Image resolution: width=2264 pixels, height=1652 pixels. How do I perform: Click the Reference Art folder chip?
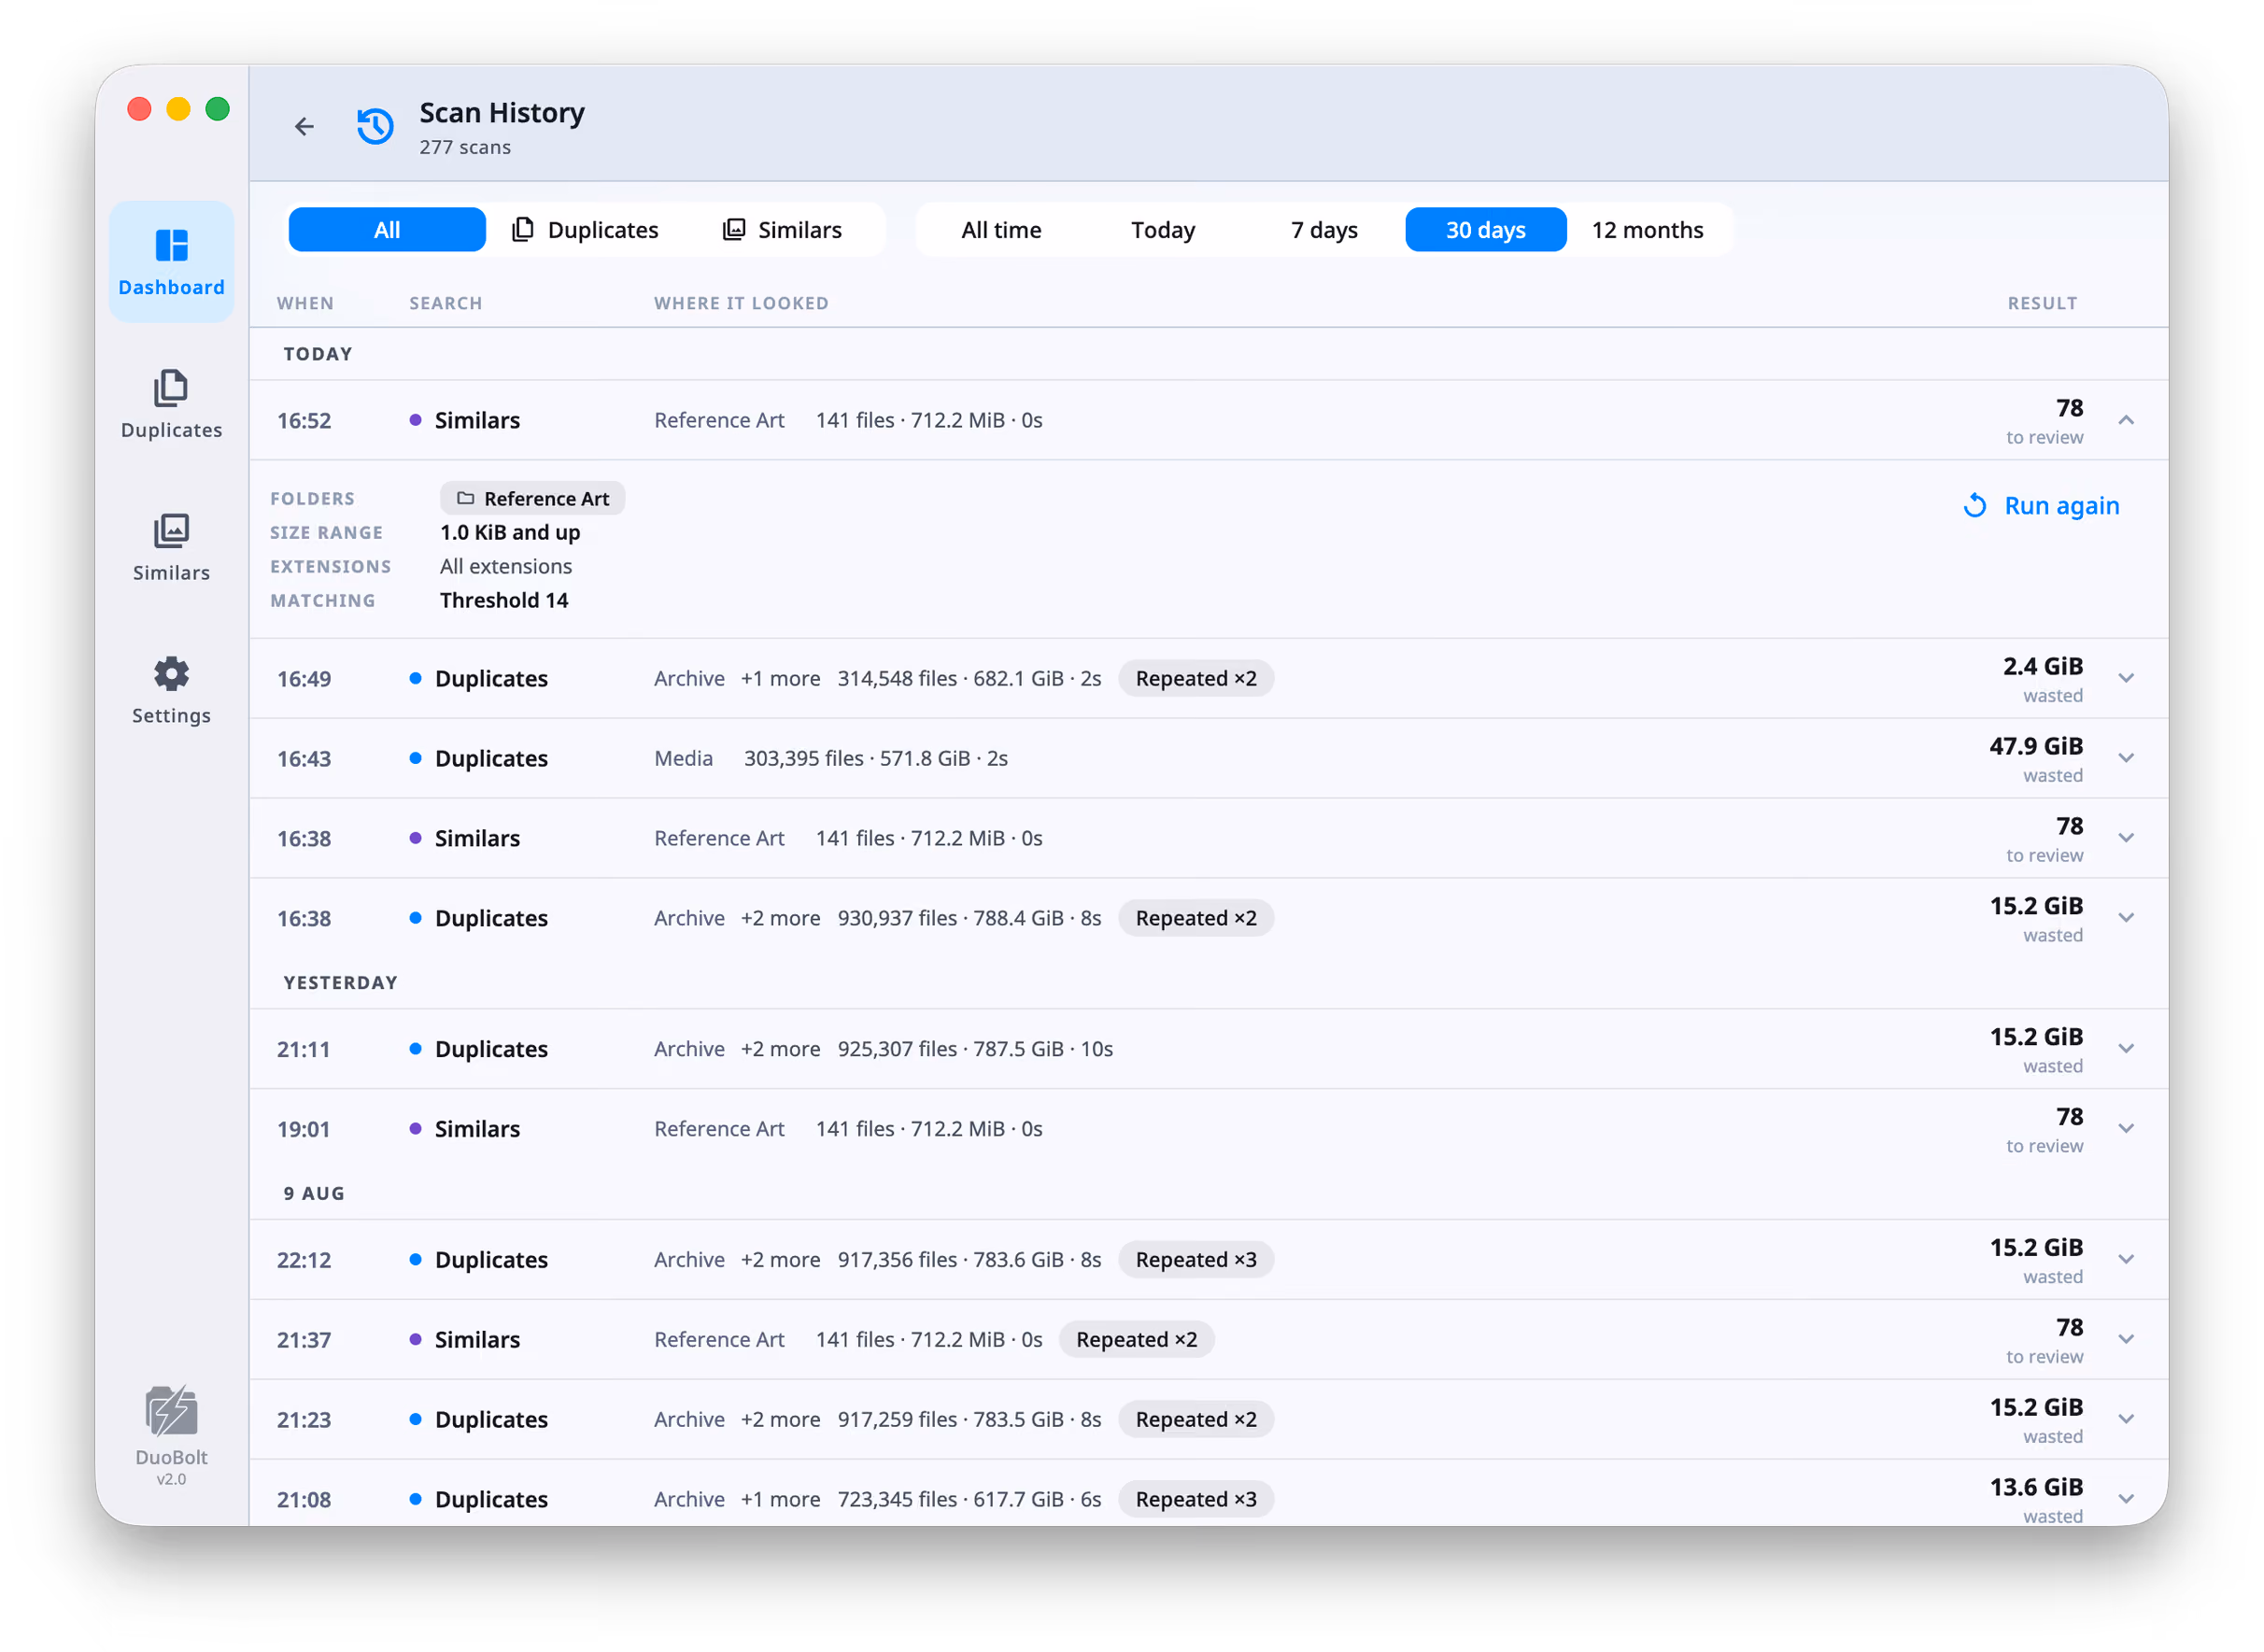tap(532, 498)
